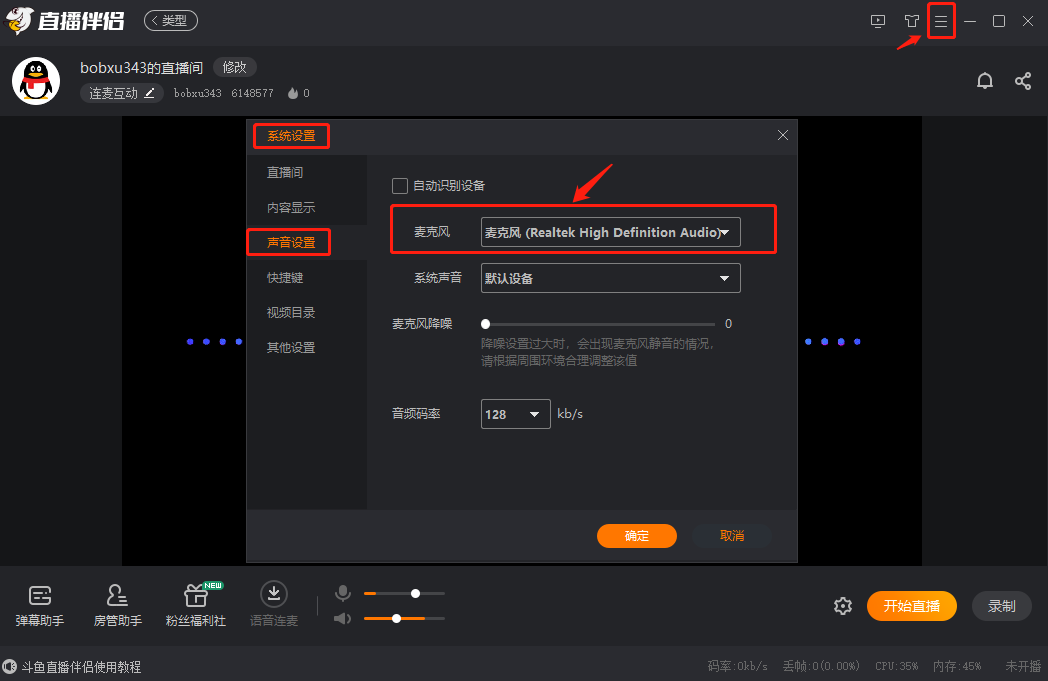Confirm settings with the 确定 button
The height and width of the screenshot is (681, 1048).
[x=637, y=536]
